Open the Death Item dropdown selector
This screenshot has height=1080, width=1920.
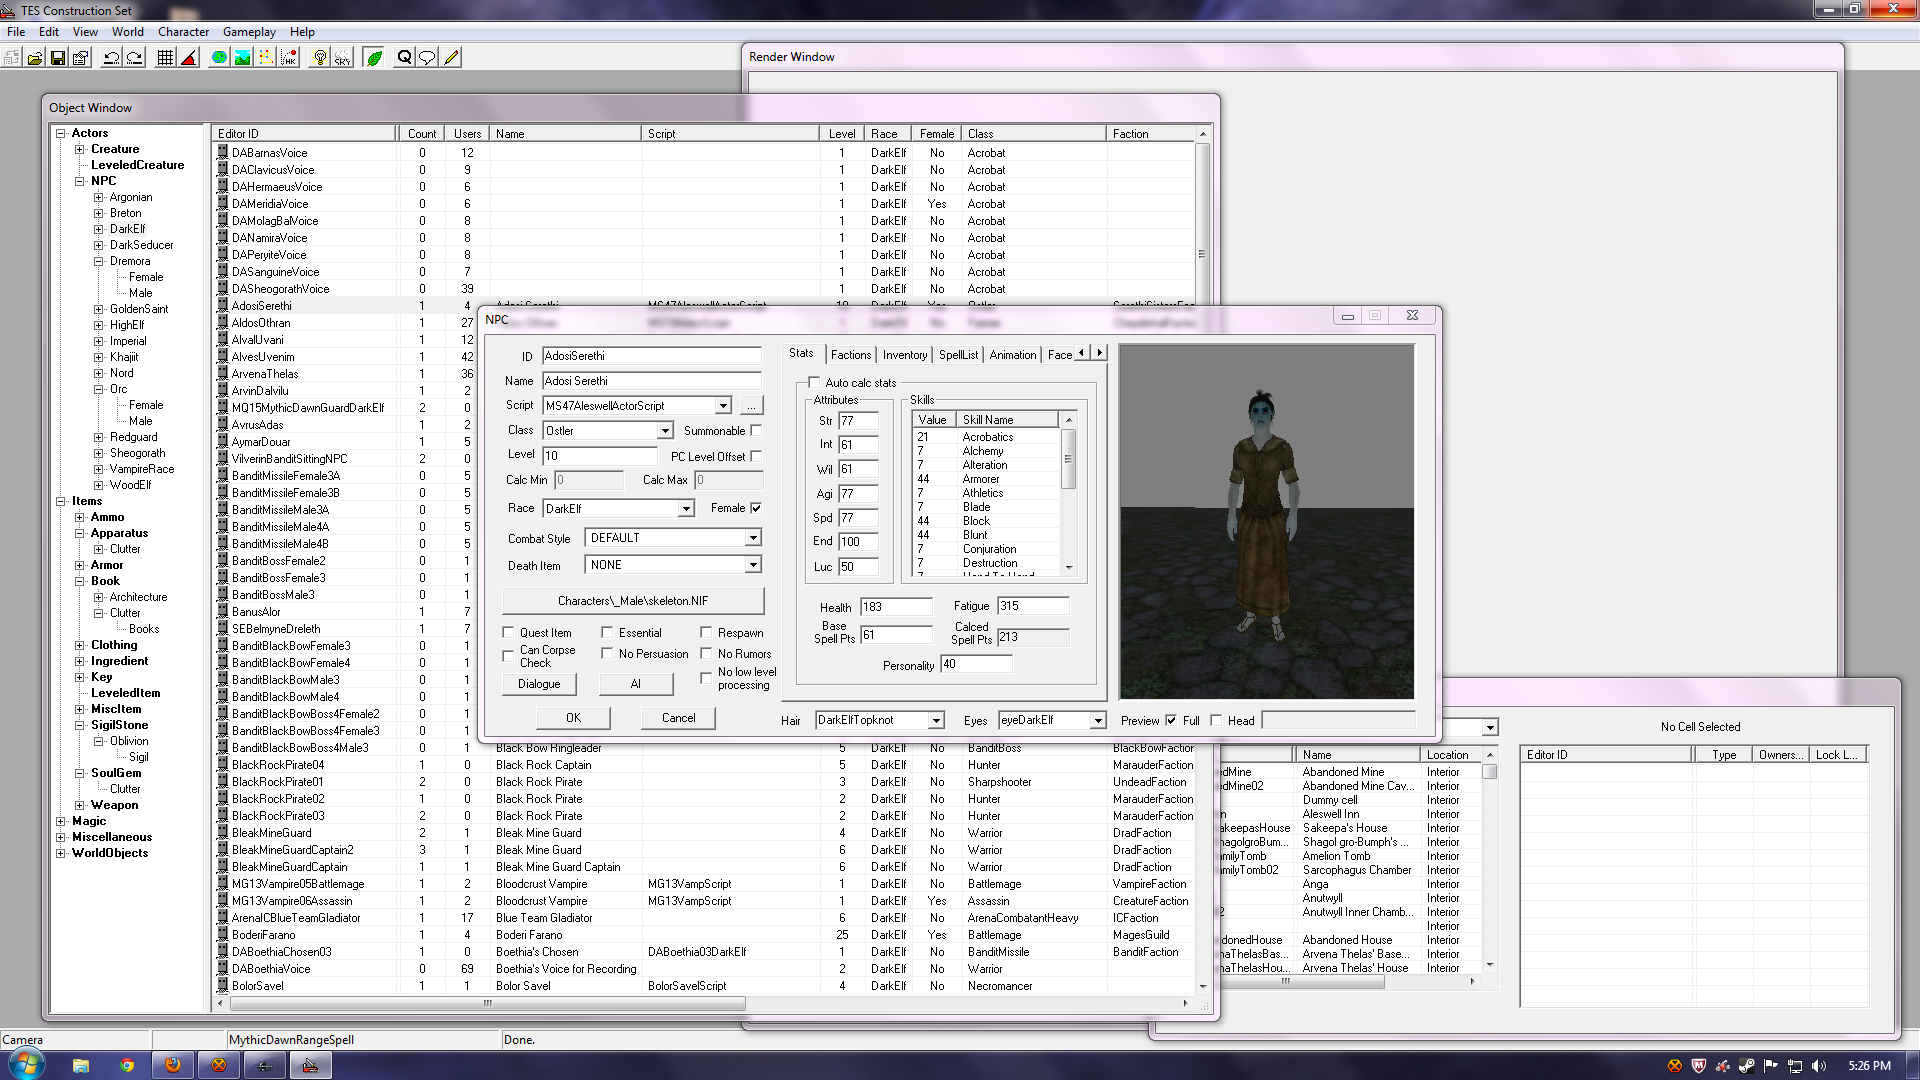(753, 564)
